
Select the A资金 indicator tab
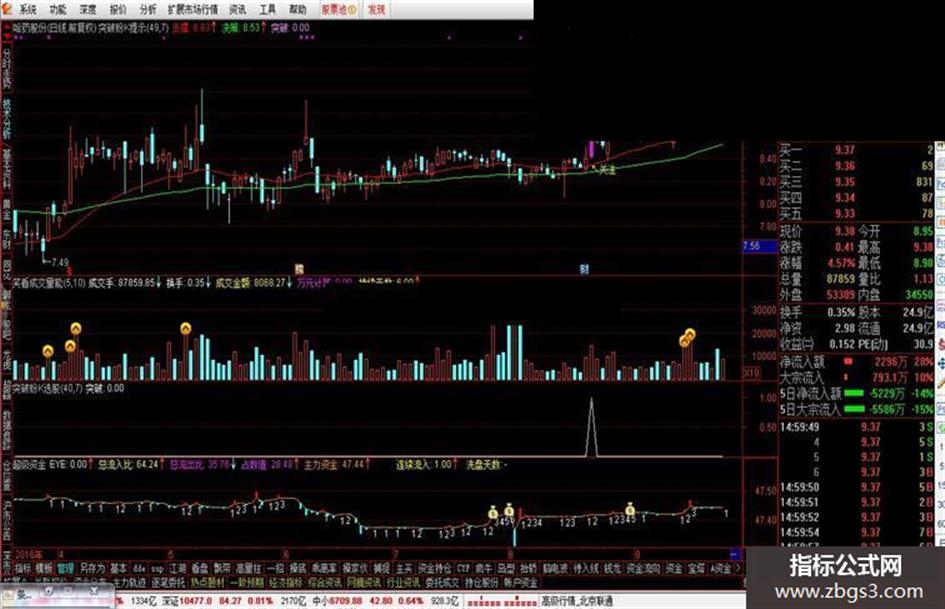(720, 568)
